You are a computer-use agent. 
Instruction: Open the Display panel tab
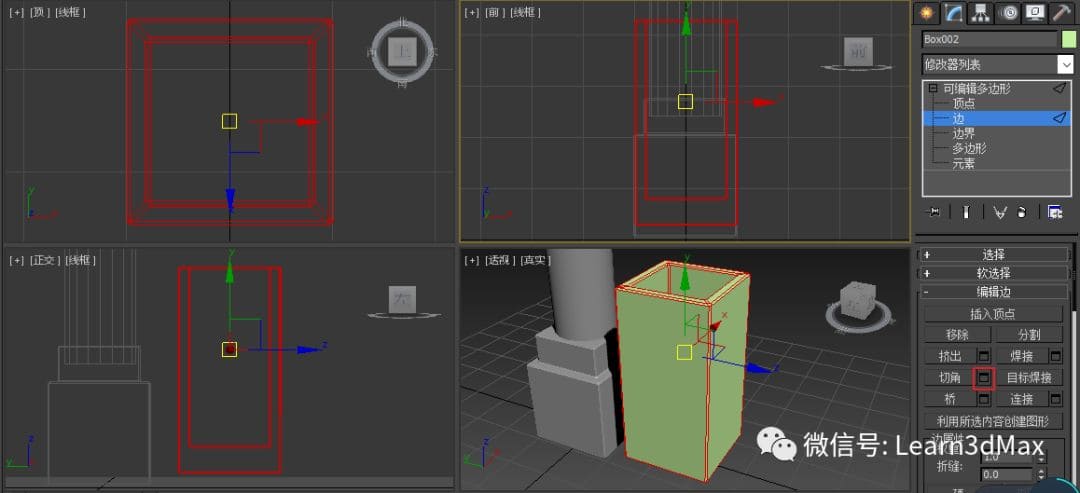pos(1033,12)
